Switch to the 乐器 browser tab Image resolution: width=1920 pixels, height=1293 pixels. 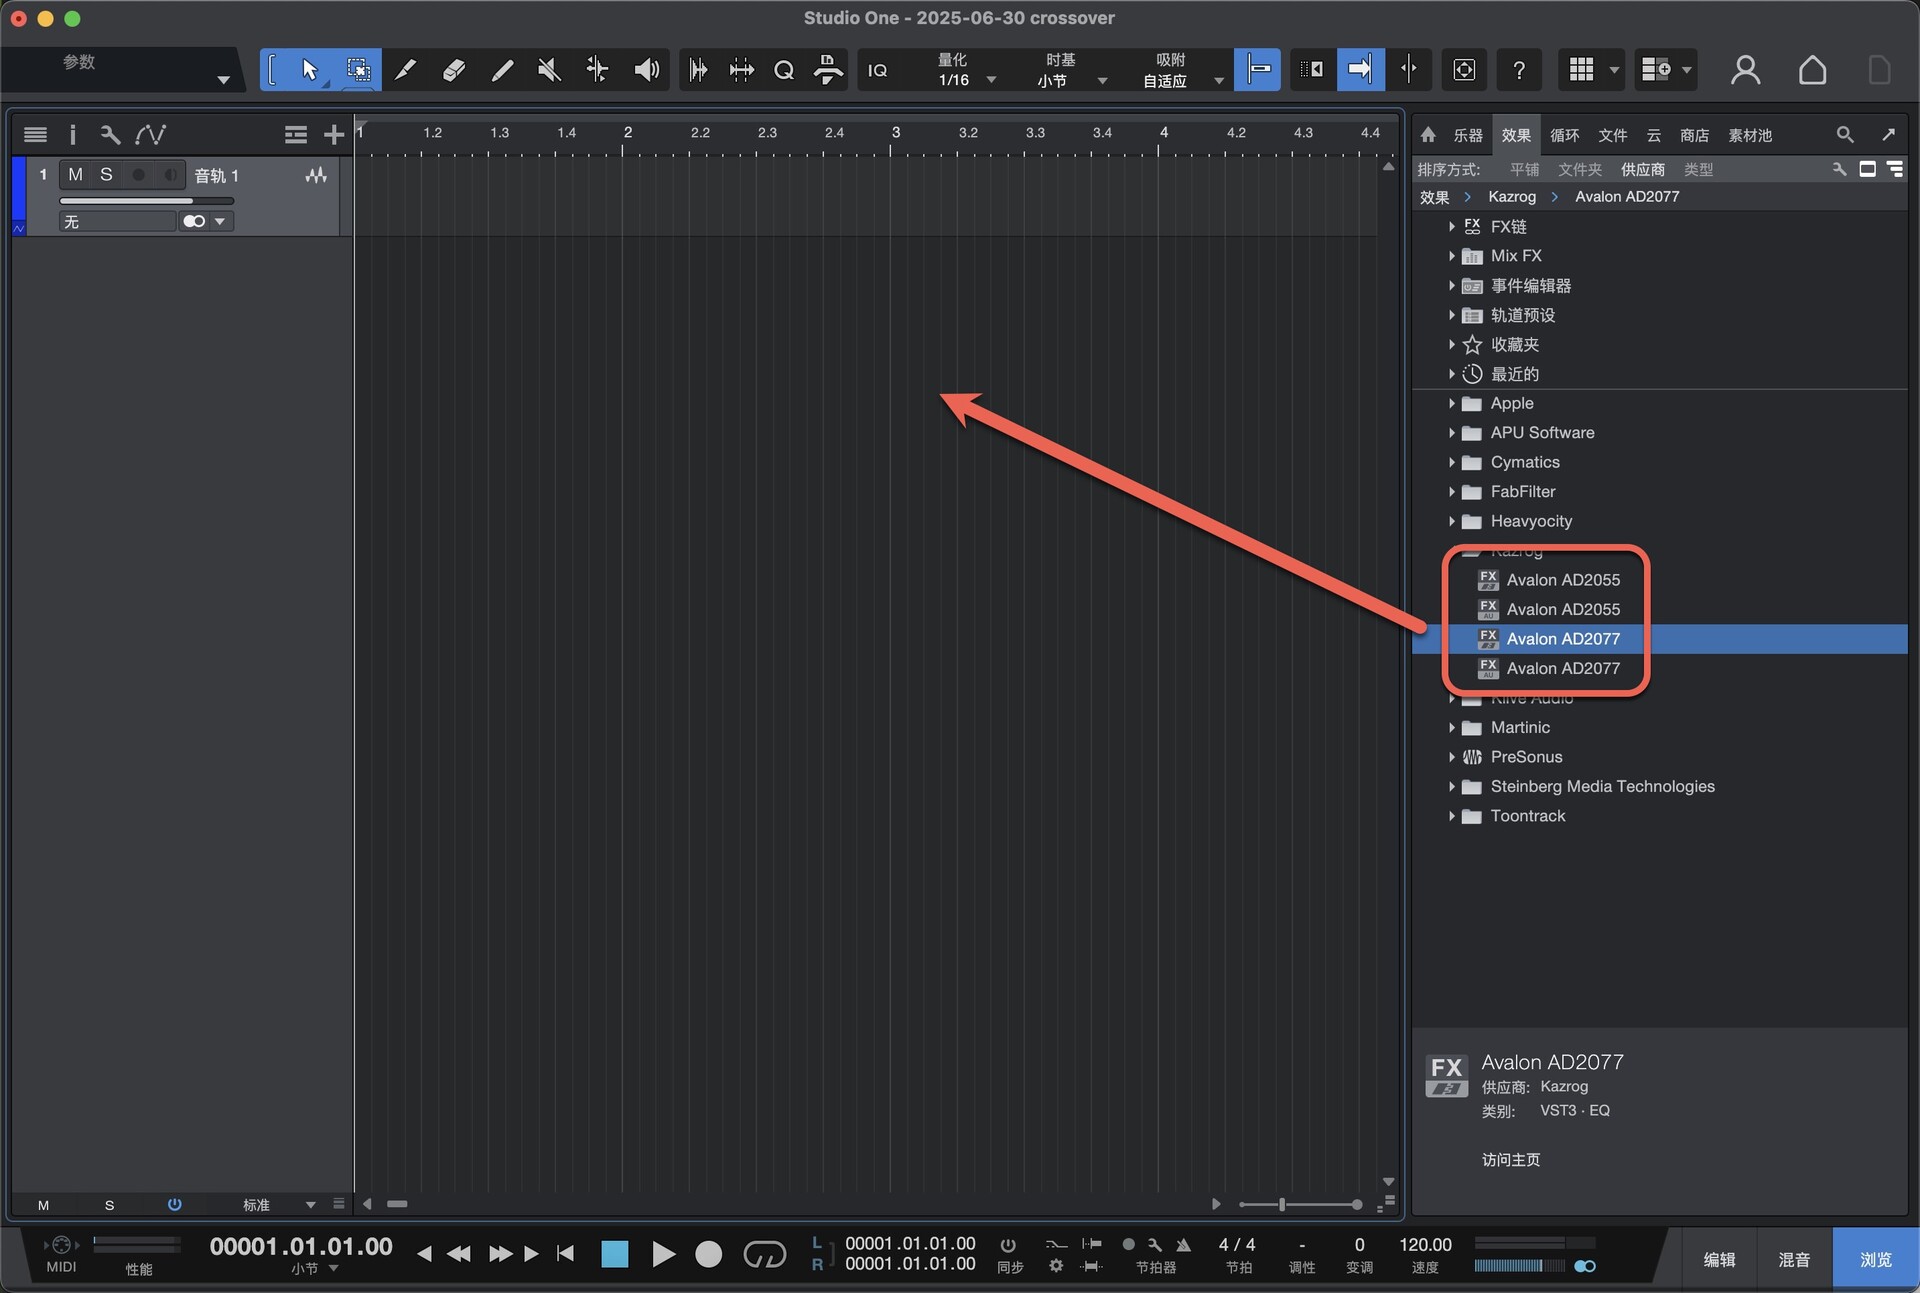pyautogui.click(x=1468, y=135)
